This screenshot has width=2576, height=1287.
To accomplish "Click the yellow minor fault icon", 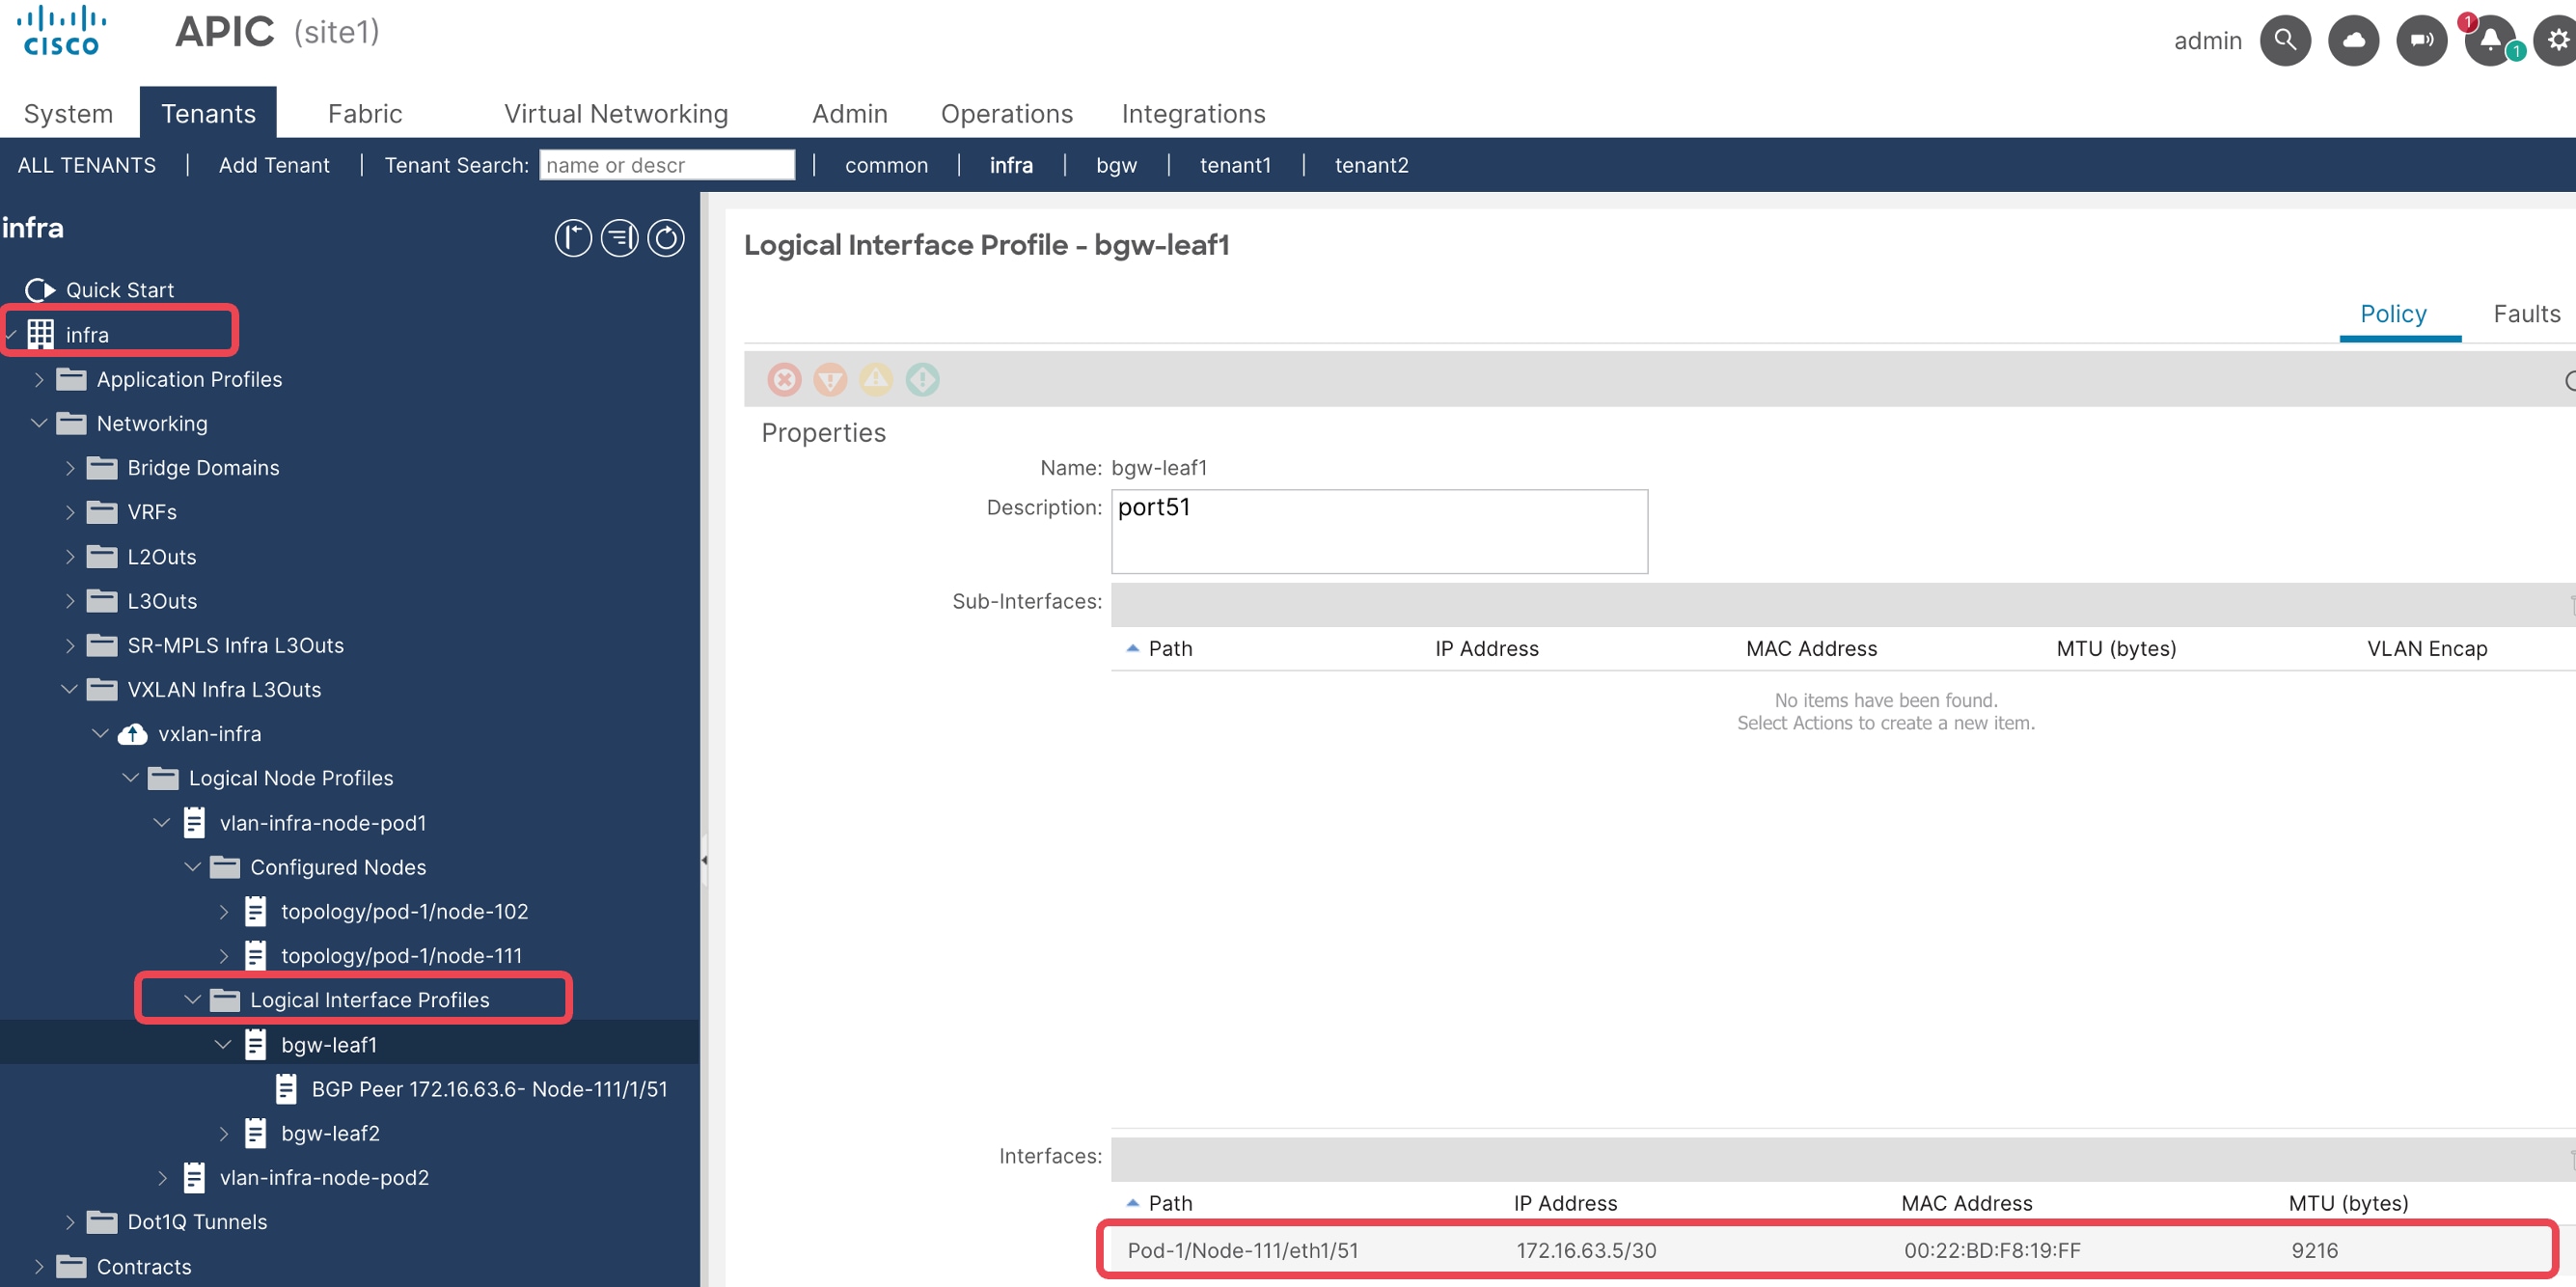I will coord(876,379).
